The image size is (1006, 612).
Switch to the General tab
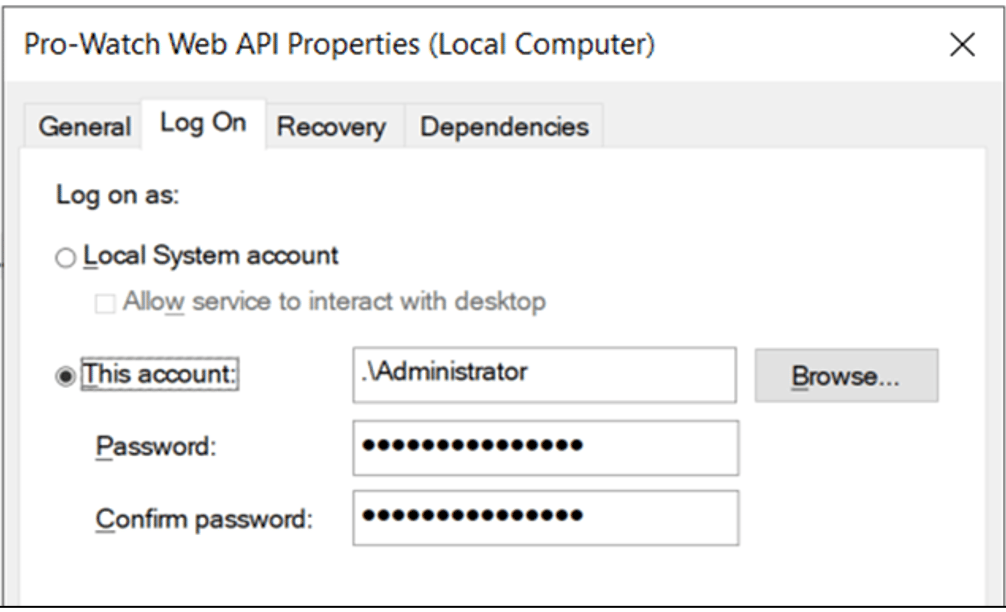83,126
